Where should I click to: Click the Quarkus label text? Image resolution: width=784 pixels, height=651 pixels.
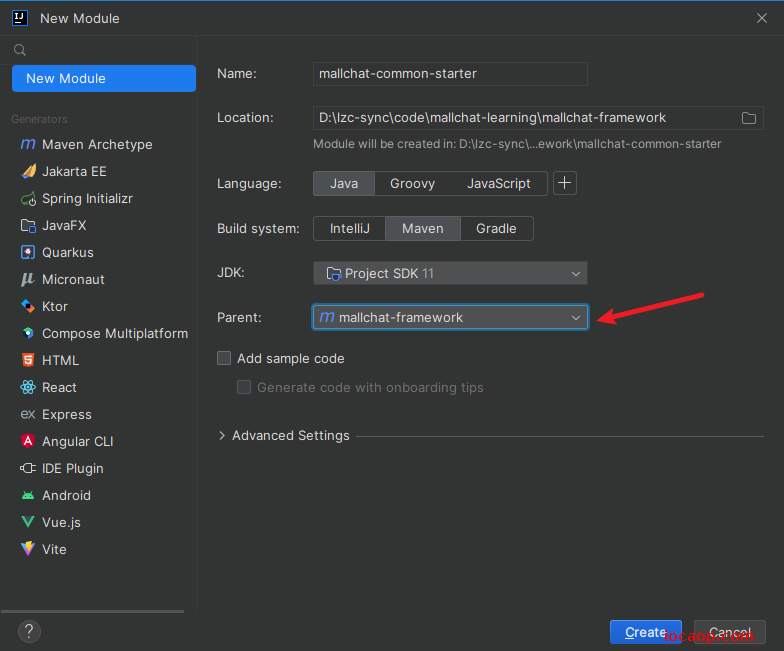coord(68,252)
